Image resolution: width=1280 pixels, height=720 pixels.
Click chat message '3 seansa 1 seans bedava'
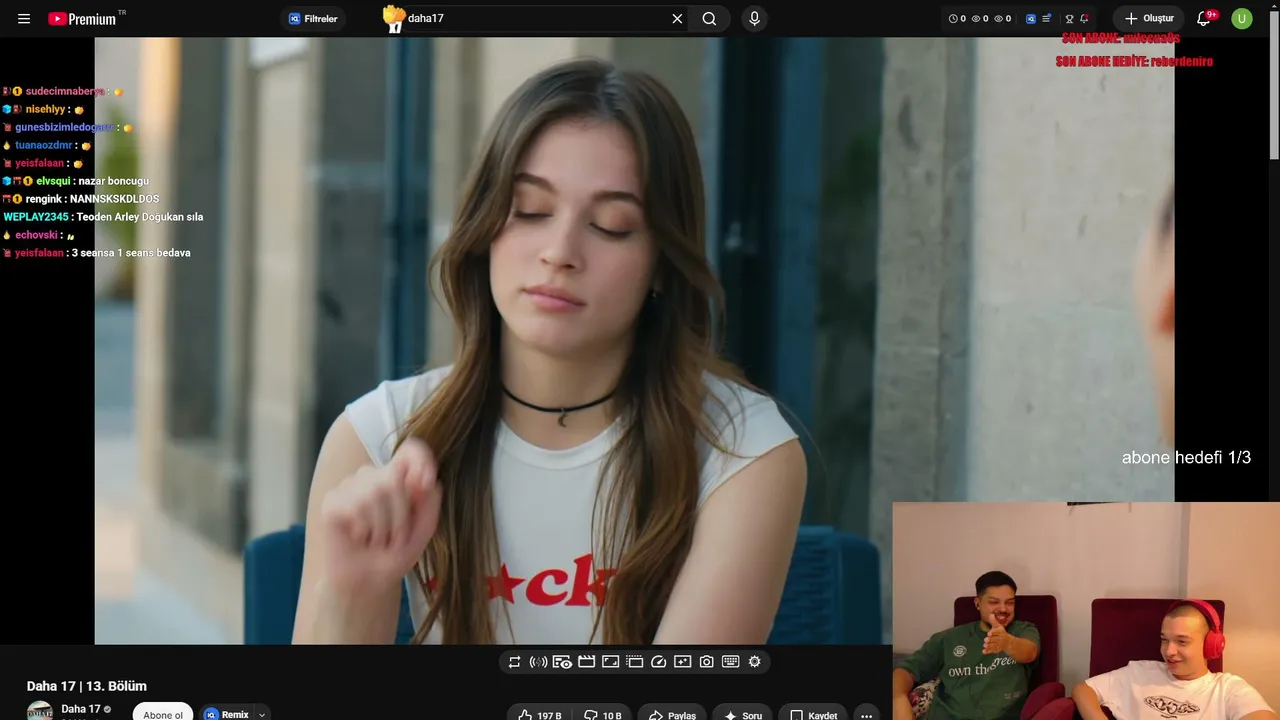(131, 253)
